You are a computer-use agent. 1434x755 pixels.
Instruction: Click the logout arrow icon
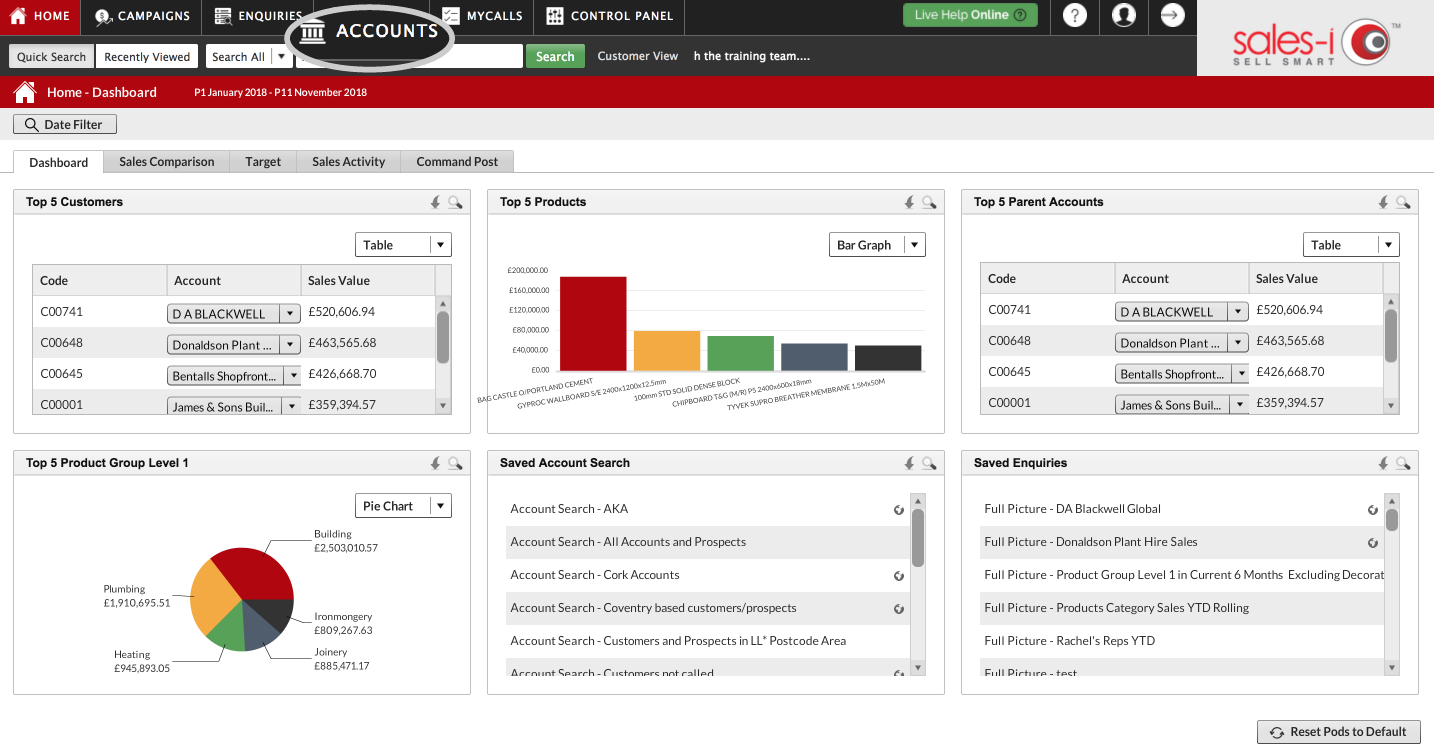(1173, 15)
